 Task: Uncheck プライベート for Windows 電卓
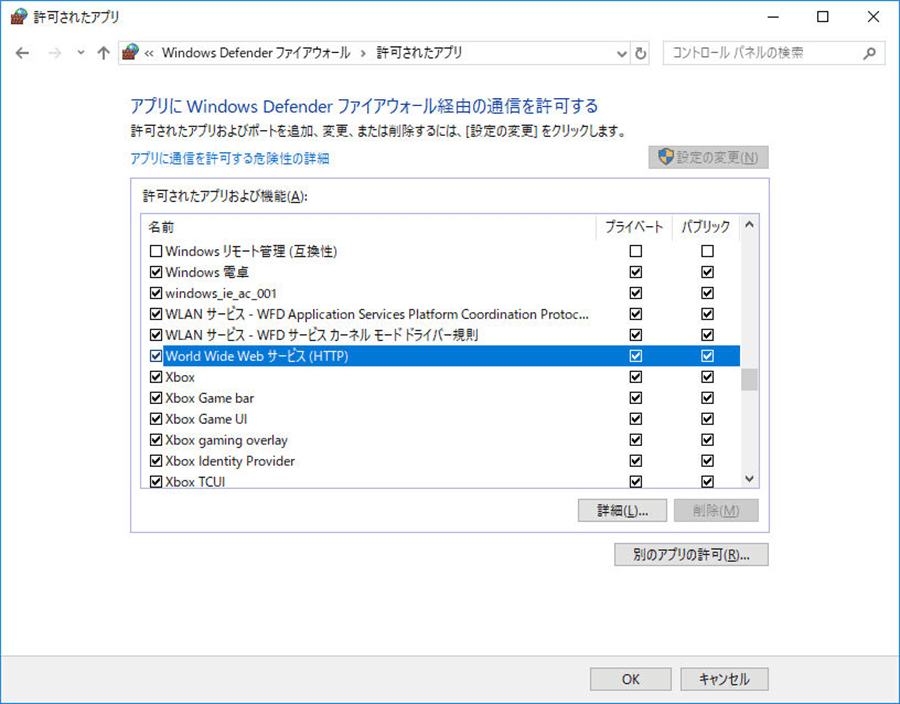(635, 272)
